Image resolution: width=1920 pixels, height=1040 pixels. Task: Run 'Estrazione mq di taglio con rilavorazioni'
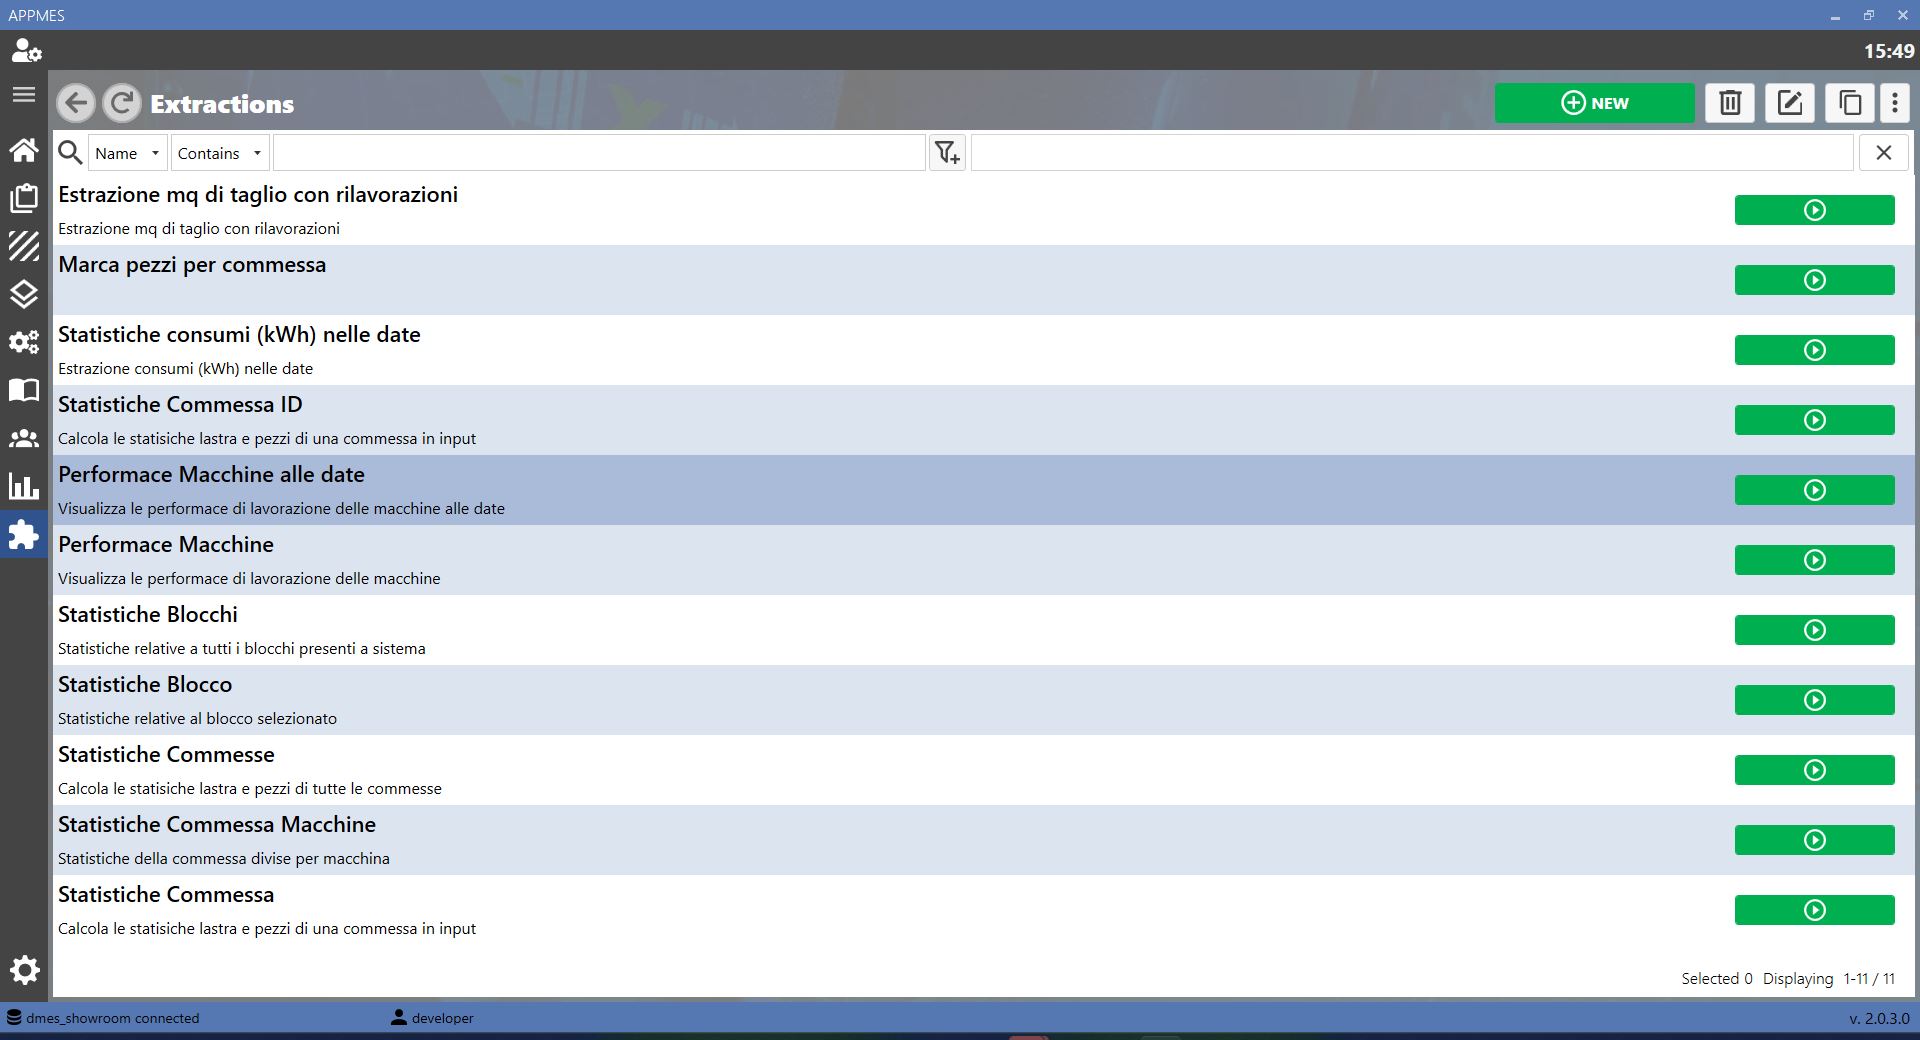click(x=1815, y=210)
